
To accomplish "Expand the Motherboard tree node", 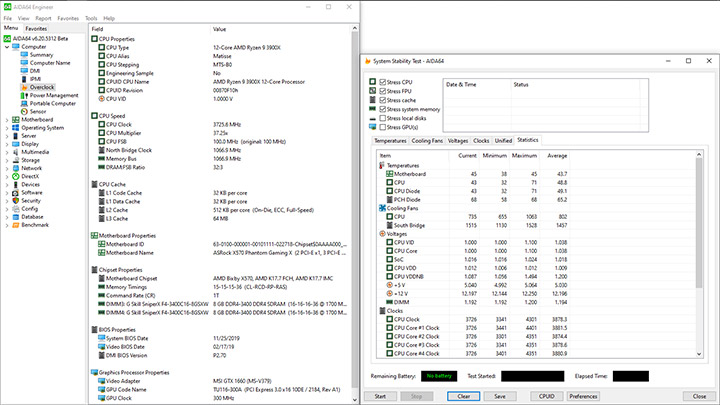I will [7, 119].
